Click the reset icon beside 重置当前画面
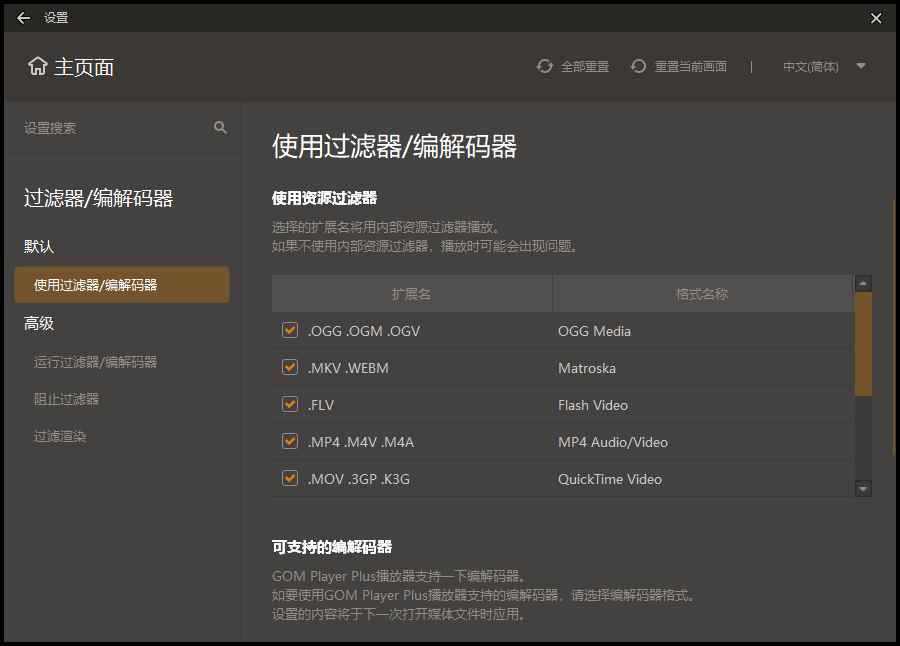Screen dimensions: 900x646 click(638, 66)
